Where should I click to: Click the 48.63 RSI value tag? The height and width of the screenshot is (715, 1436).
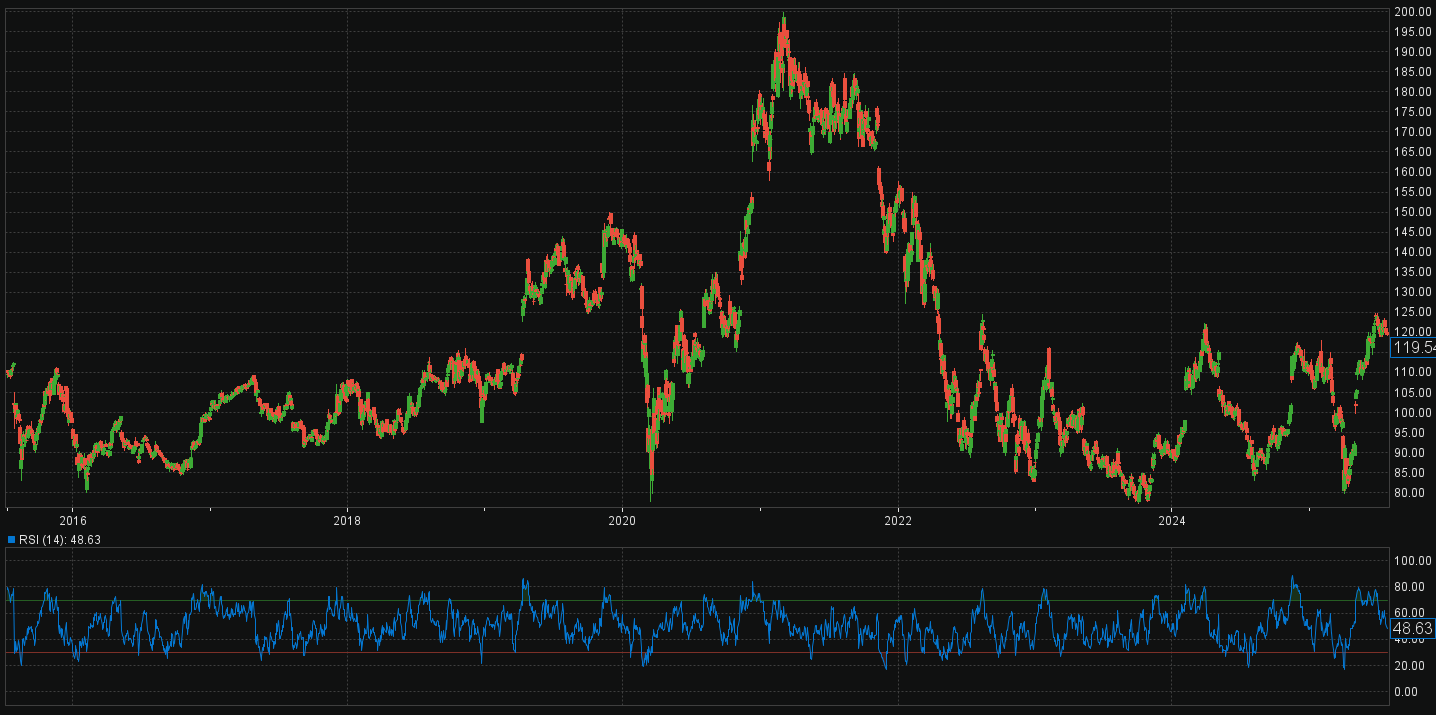point(1413,629)
